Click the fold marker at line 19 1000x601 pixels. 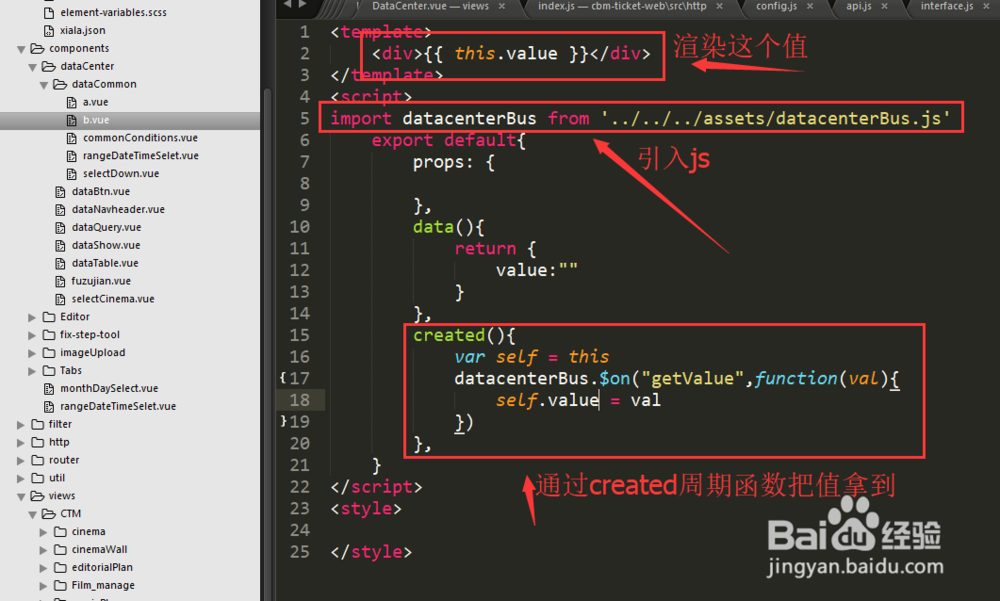[284, 421]
